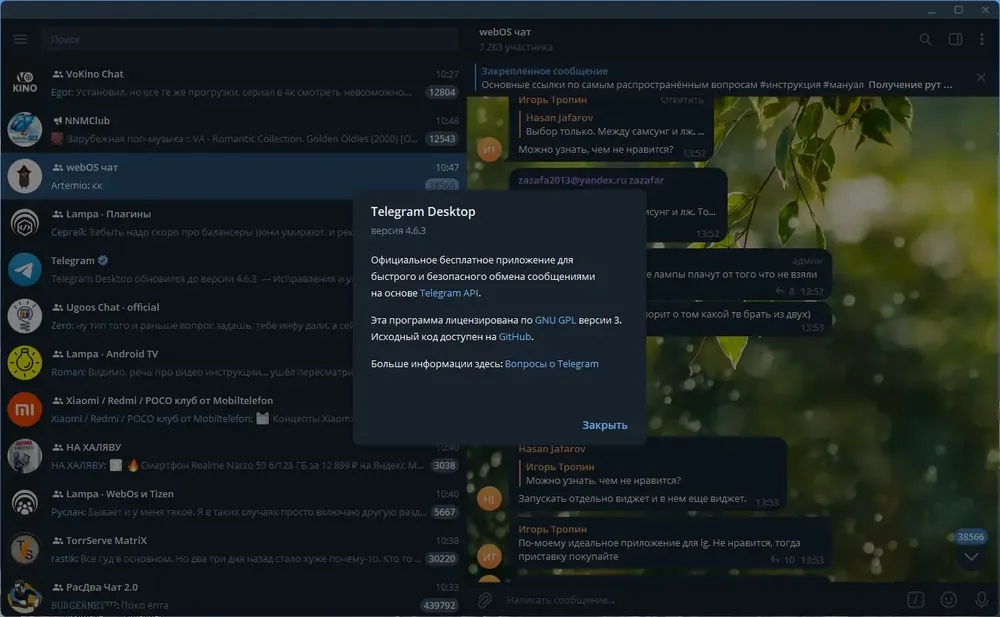This screenshot has width=1000, height=617.
Task: Open Вопросы о Telegram link
Action: point(552,364)
